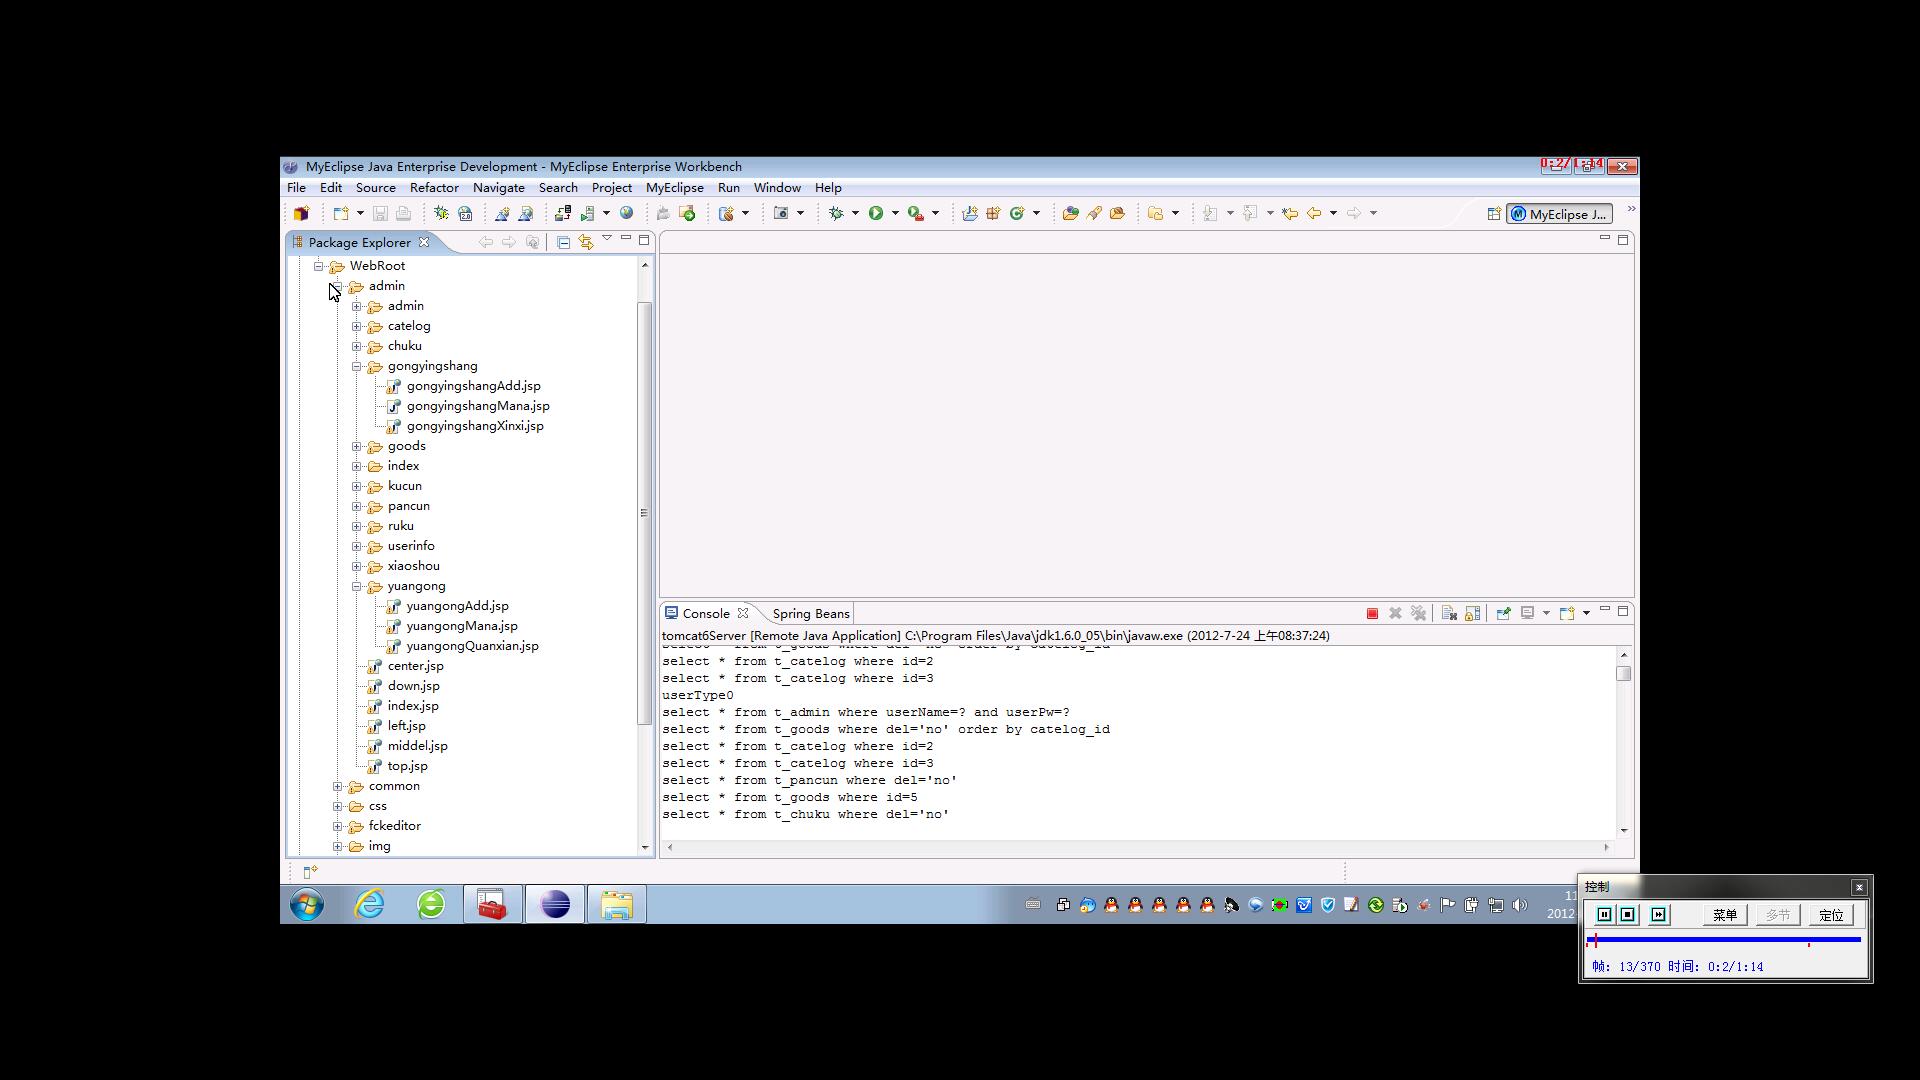Toggle Scroll Lock in the Console
The height and width of the screenshot is (1080, 1920).
coord(1472,613)
